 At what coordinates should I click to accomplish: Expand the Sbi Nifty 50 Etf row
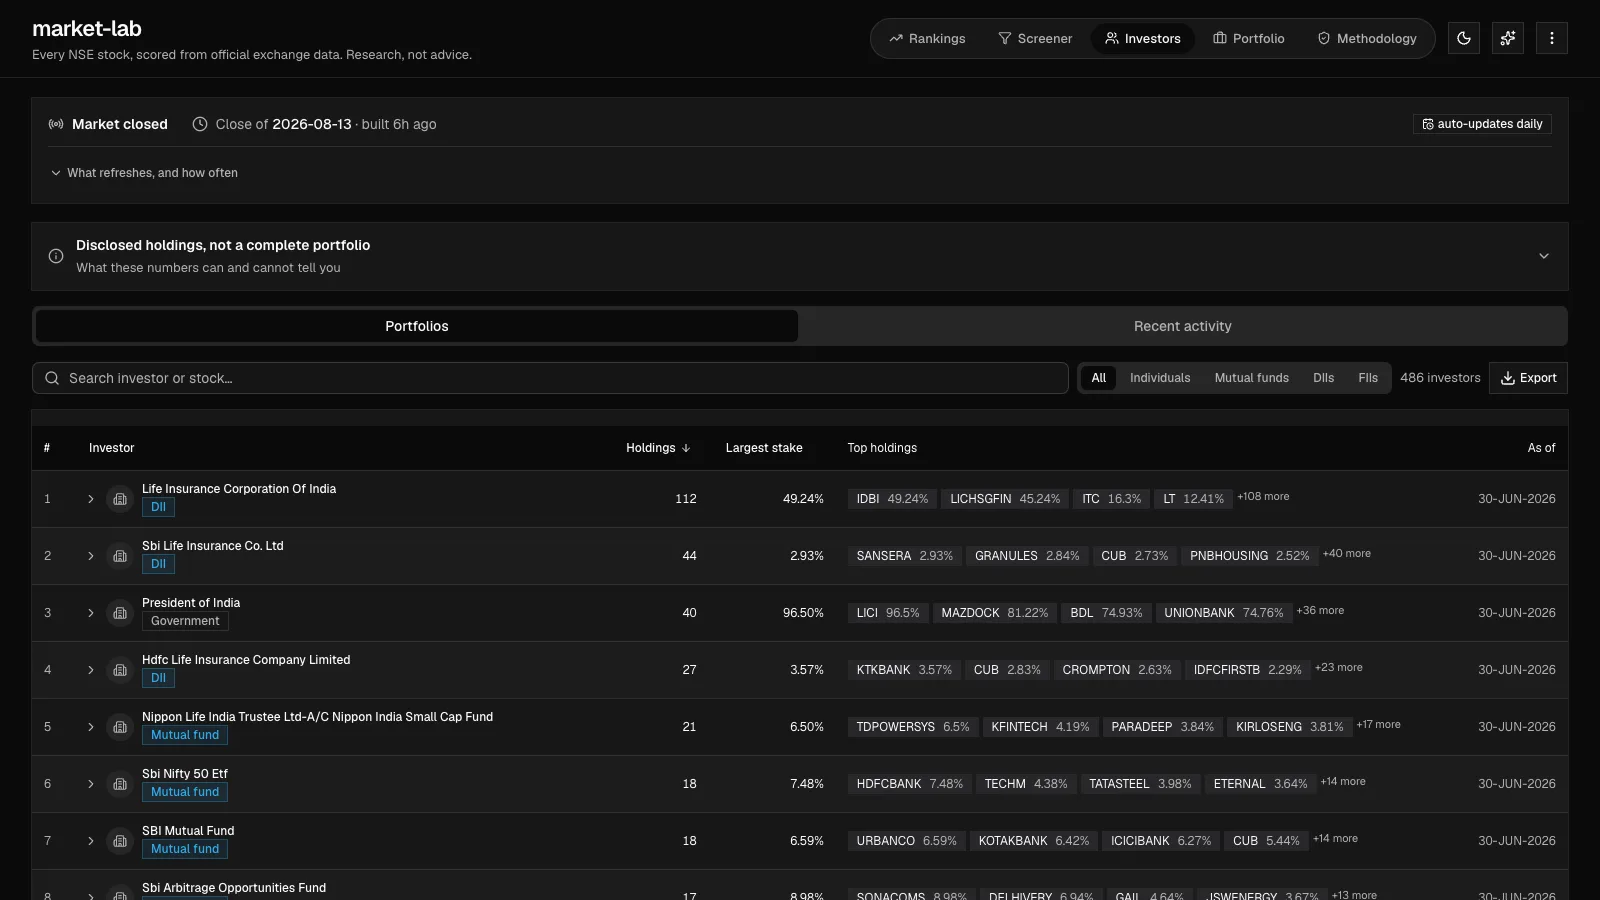tap(90, 784)
